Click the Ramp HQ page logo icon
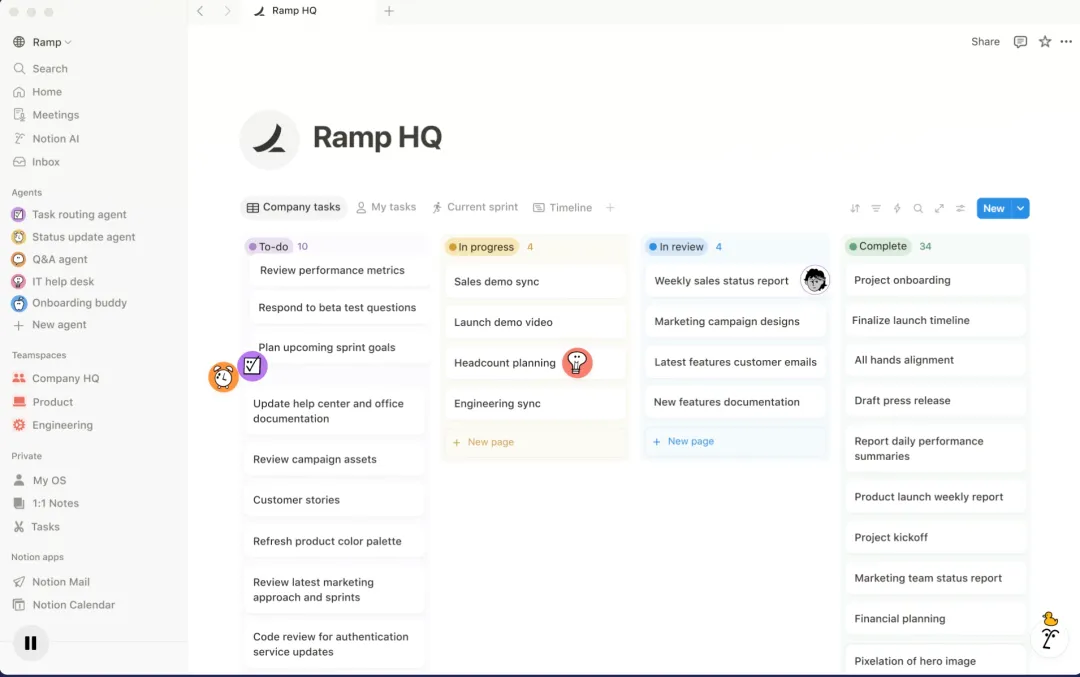This screenshot has height=677, width=1080. (x=269, y=140)
